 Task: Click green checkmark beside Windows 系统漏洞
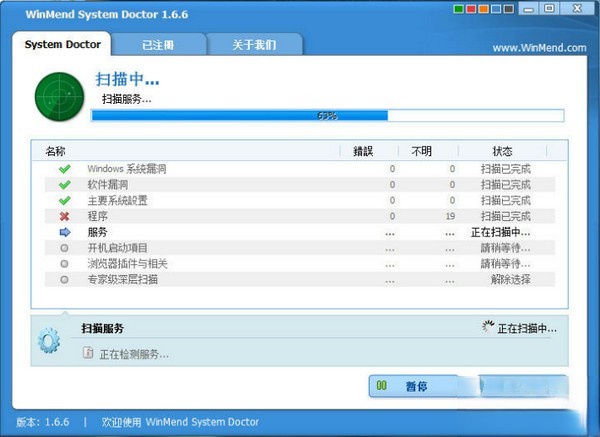tap(65, 169)
